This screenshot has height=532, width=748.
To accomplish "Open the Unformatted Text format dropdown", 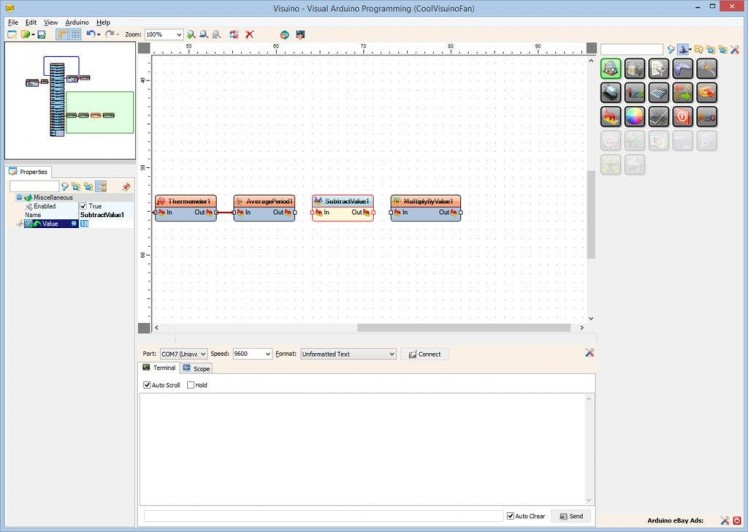I will [x=391, y=354].
